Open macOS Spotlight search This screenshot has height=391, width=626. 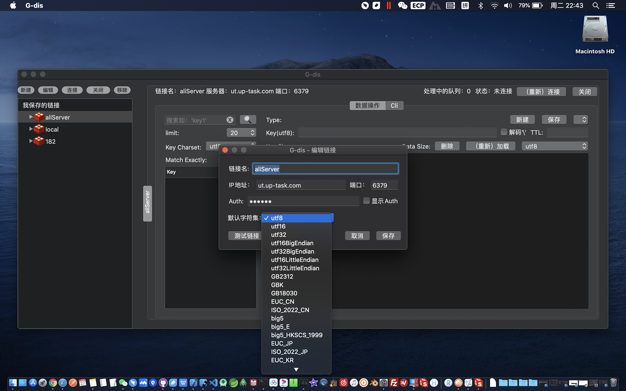[x=596, y=6]
